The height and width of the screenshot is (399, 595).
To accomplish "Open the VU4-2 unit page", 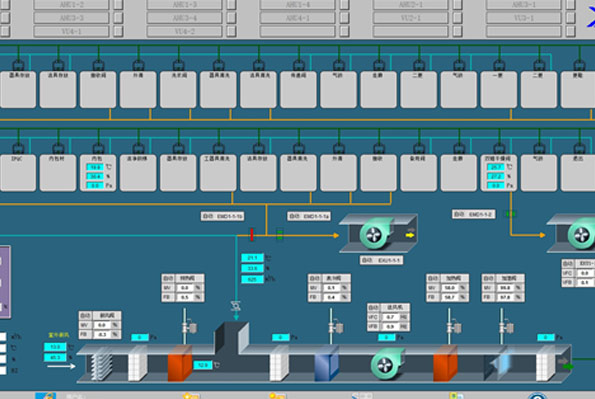I will tap(184, 31).
